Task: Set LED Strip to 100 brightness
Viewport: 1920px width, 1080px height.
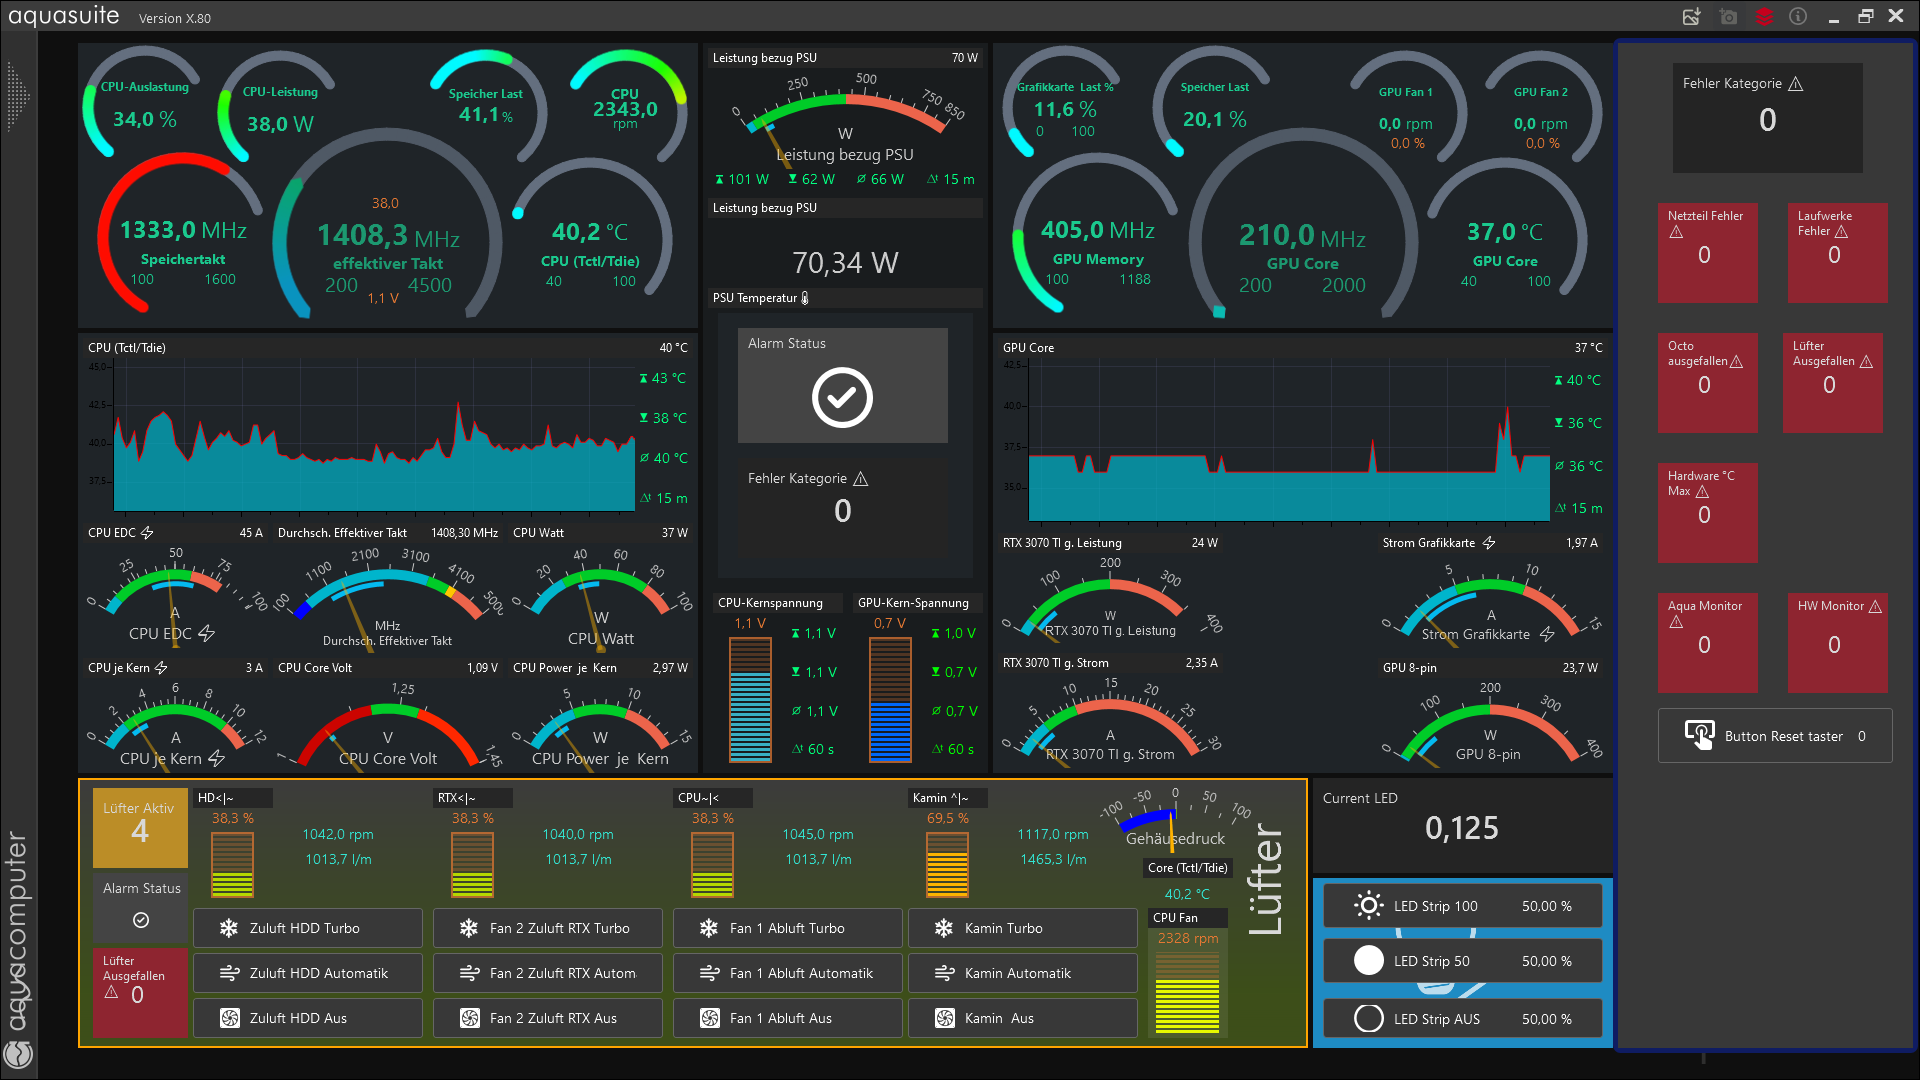Action: pos(1462,906)
